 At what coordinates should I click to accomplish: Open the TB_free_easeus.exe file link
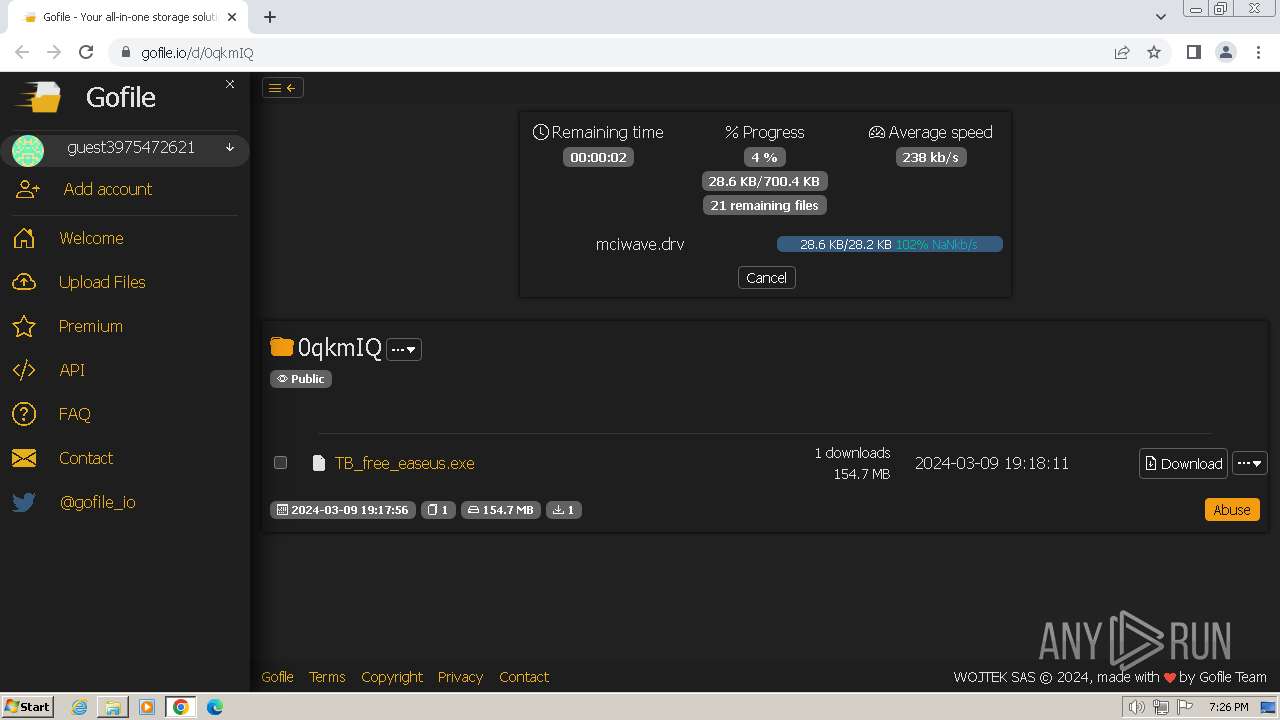[404, 463]
